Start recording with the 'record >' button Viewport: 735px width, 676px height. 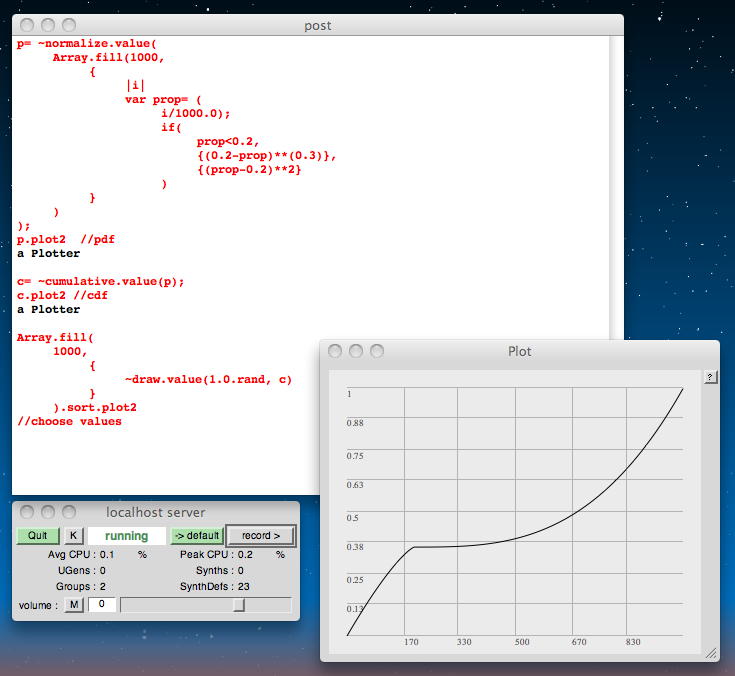261,536
